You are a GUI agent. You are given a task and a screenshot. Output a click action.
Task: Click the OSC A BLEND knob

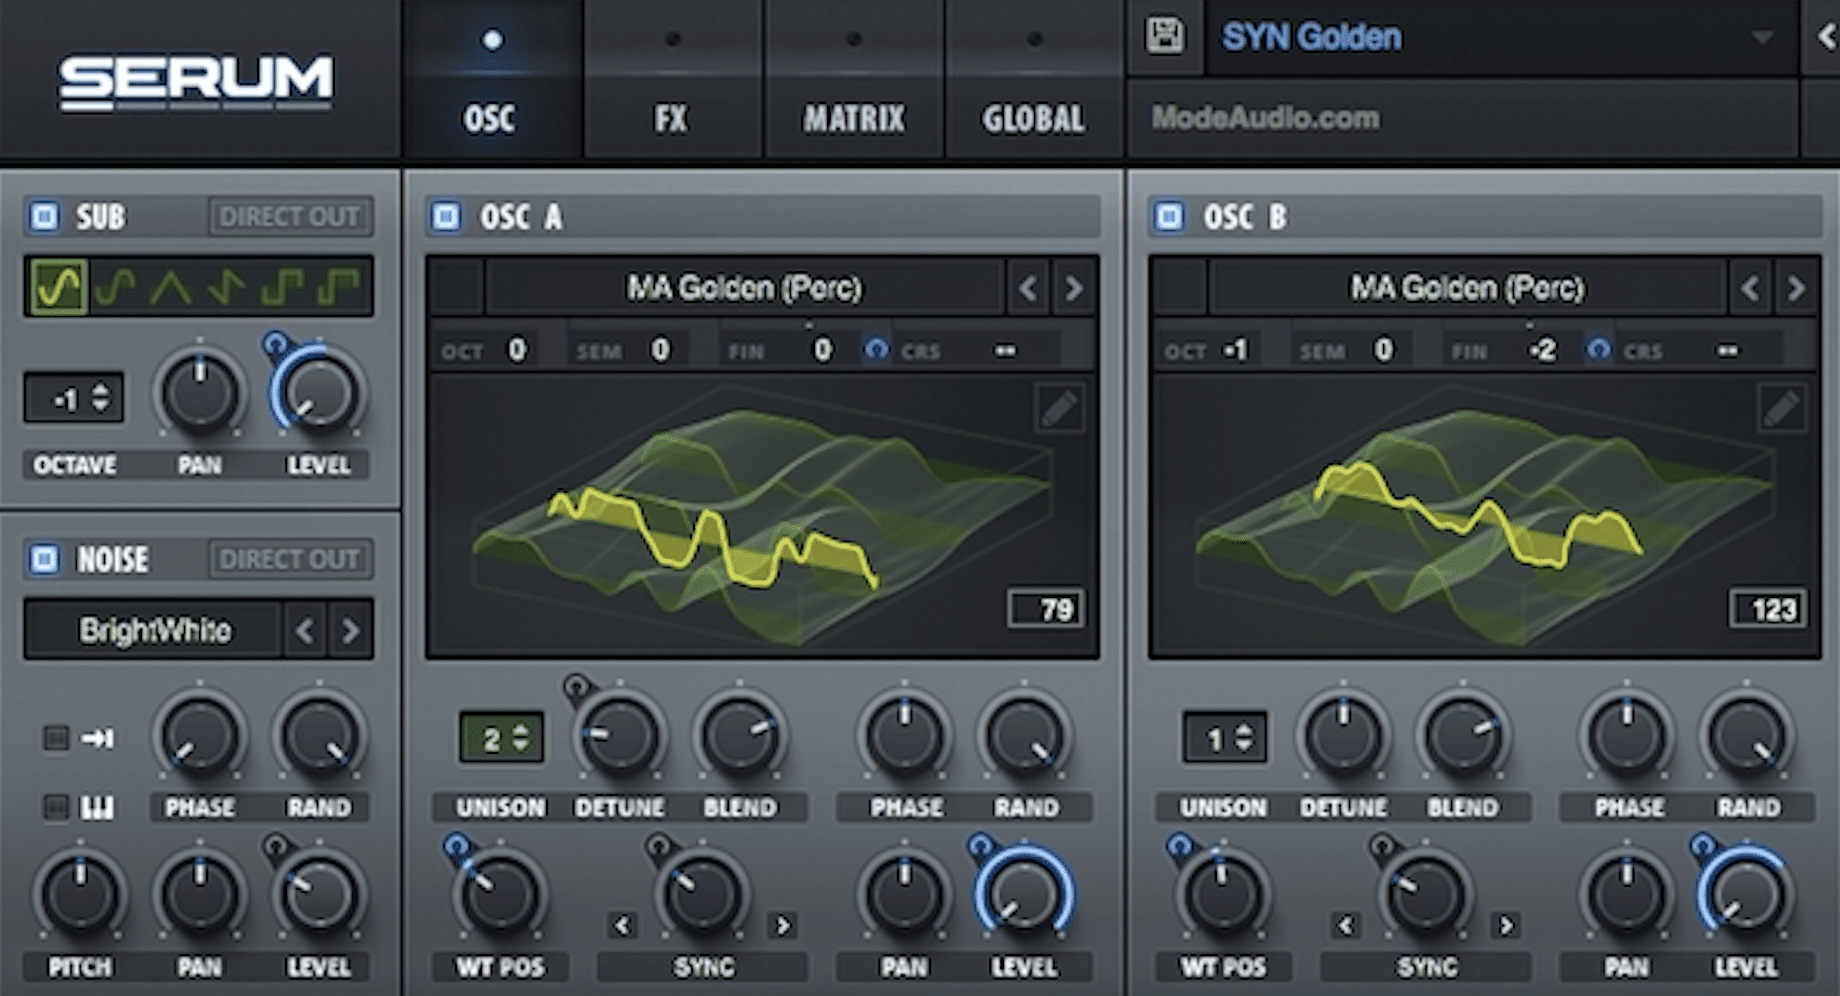(740, 736)
